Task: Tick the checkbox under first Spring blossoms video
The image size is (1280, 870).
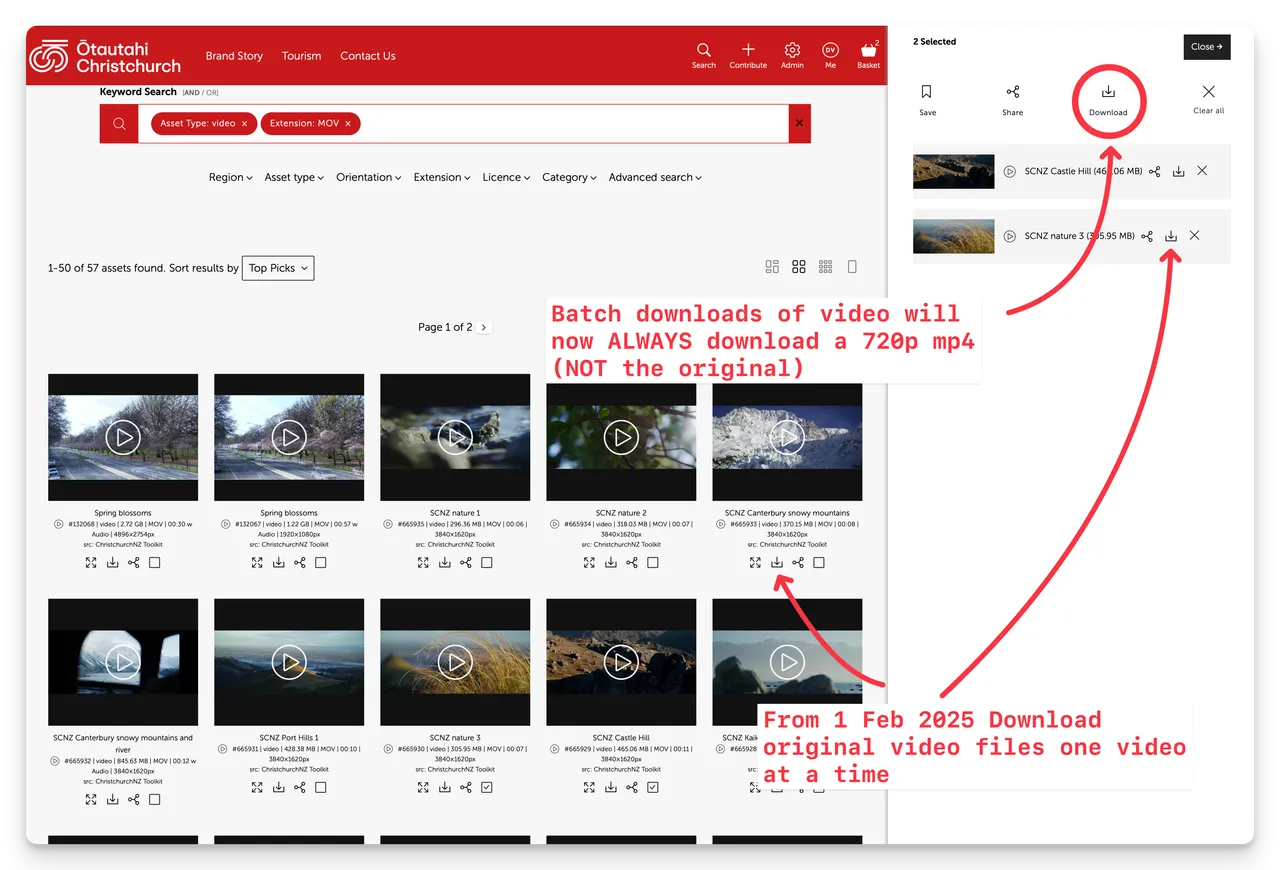Action: [155, 563]
